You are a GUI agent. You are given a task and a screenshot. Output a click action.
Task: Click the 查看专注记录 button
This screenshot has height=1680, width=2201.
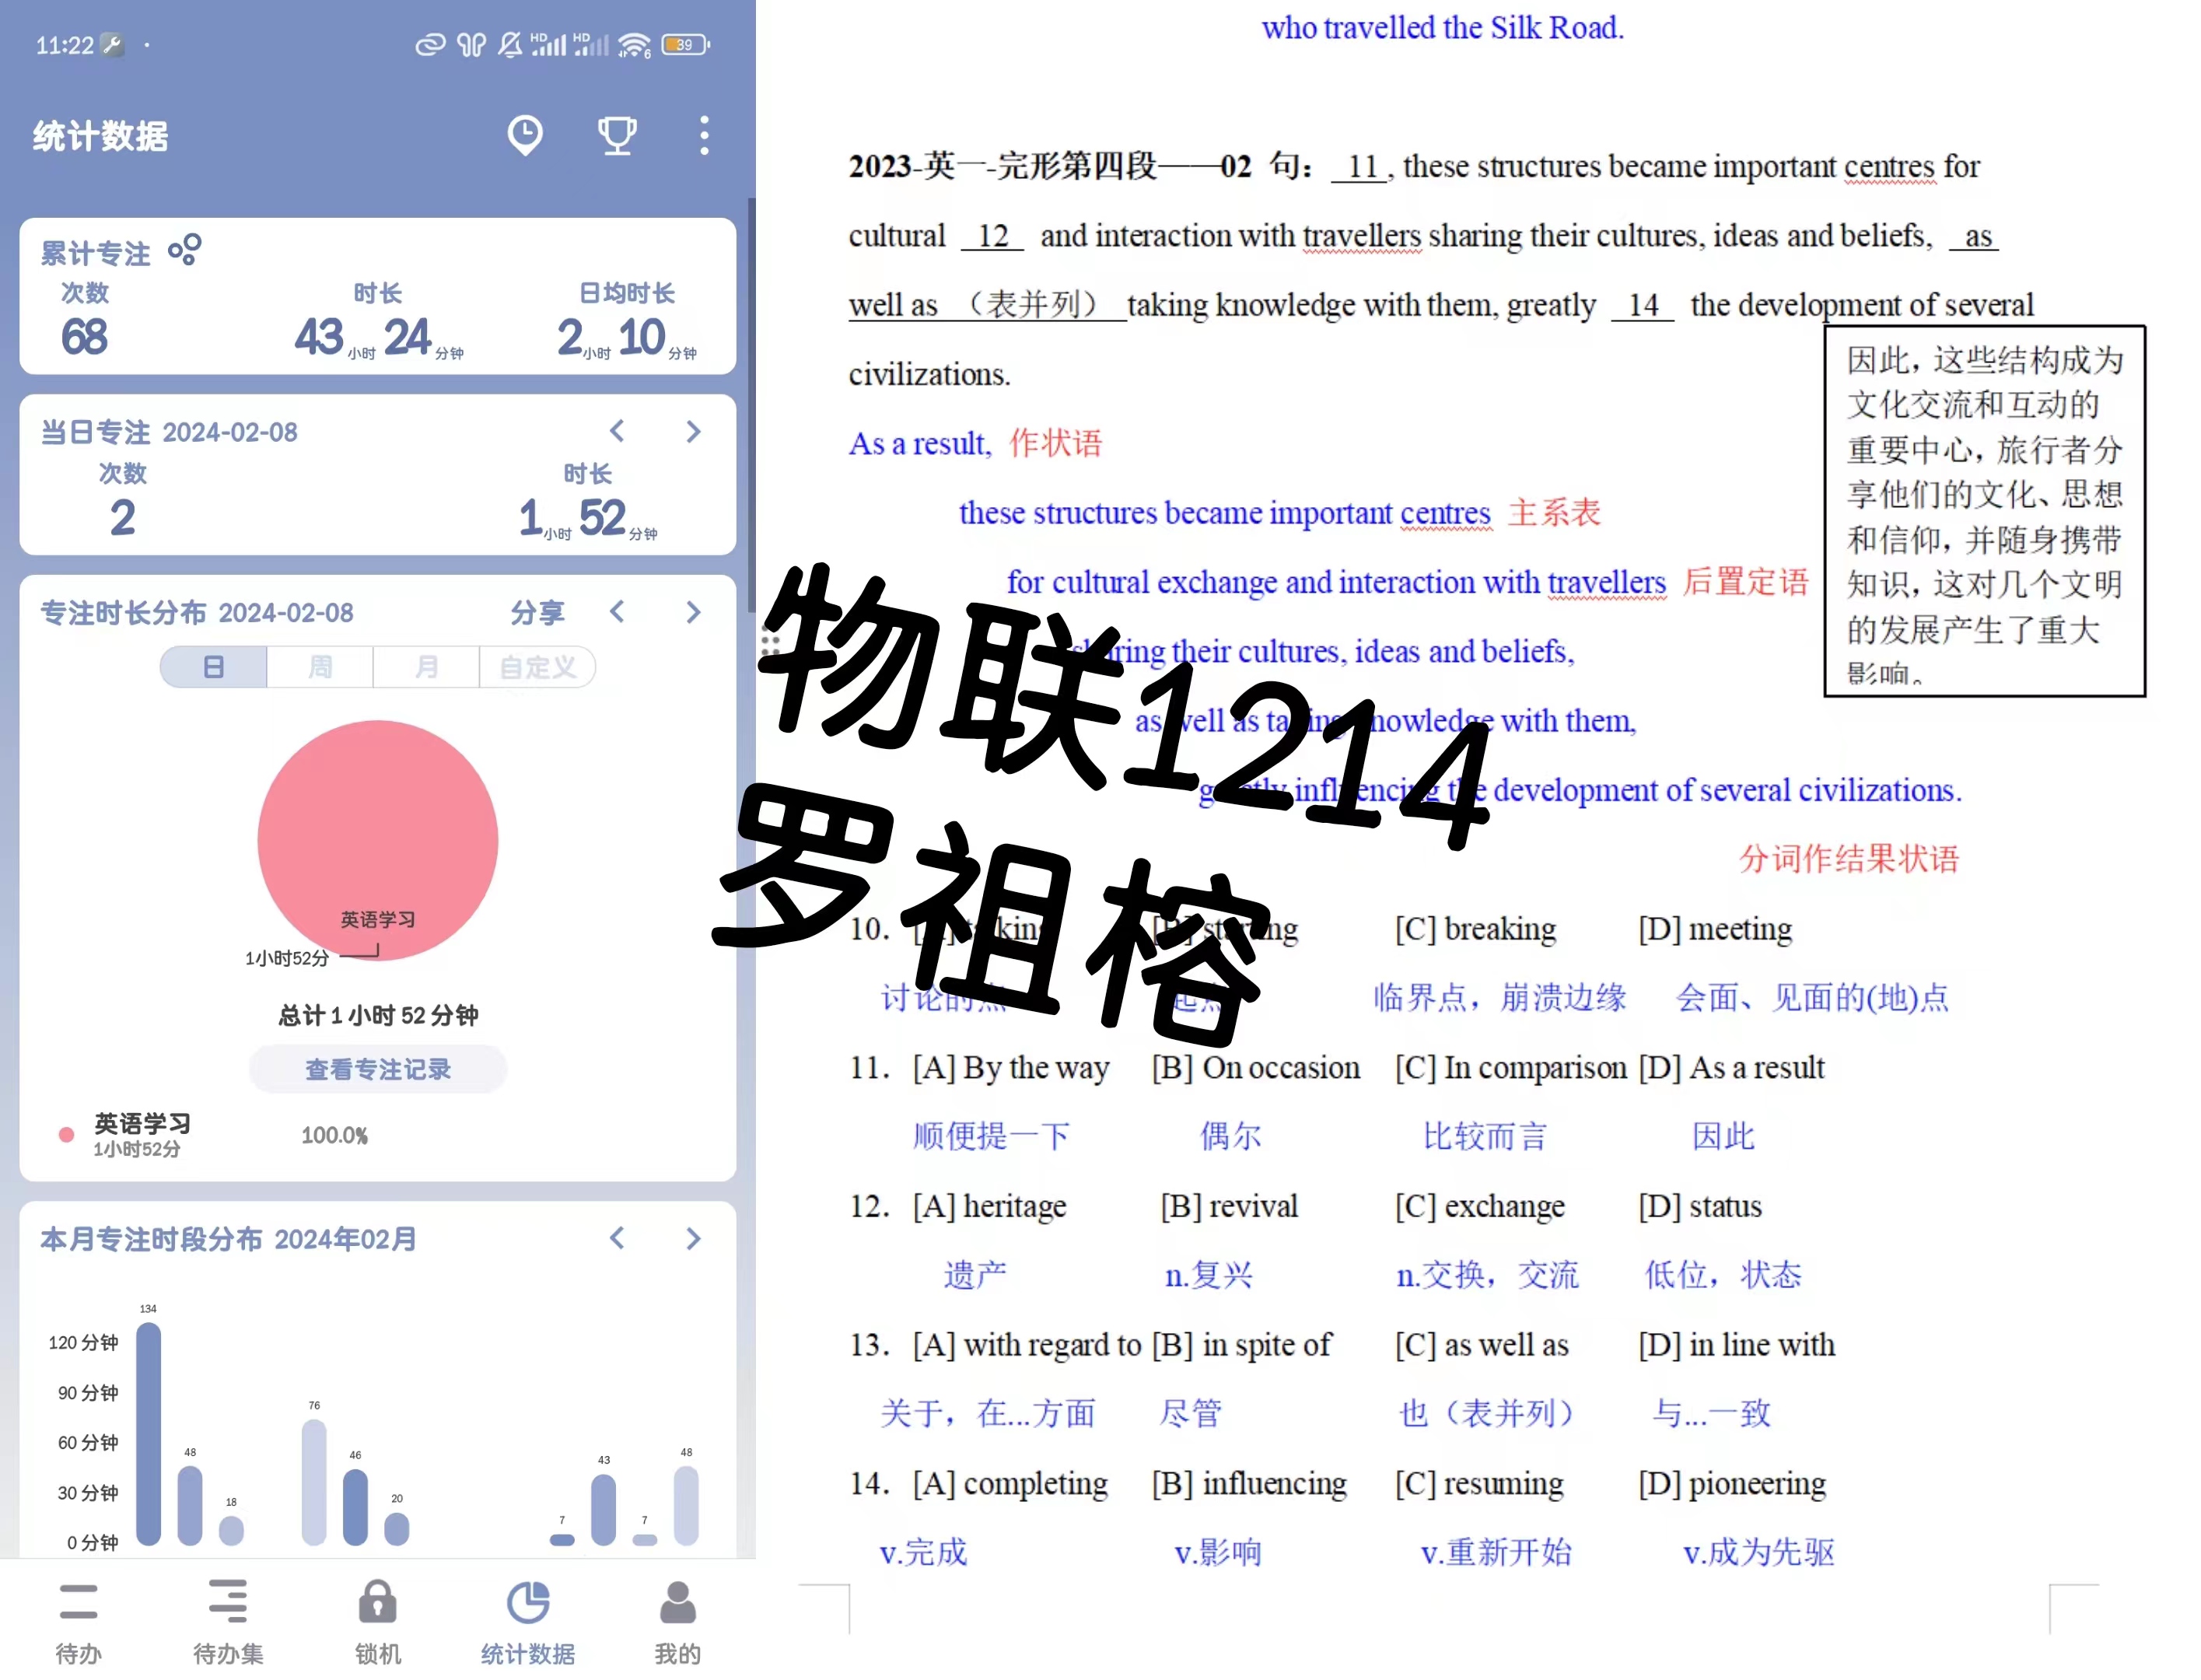click(x=377, y=1069)
